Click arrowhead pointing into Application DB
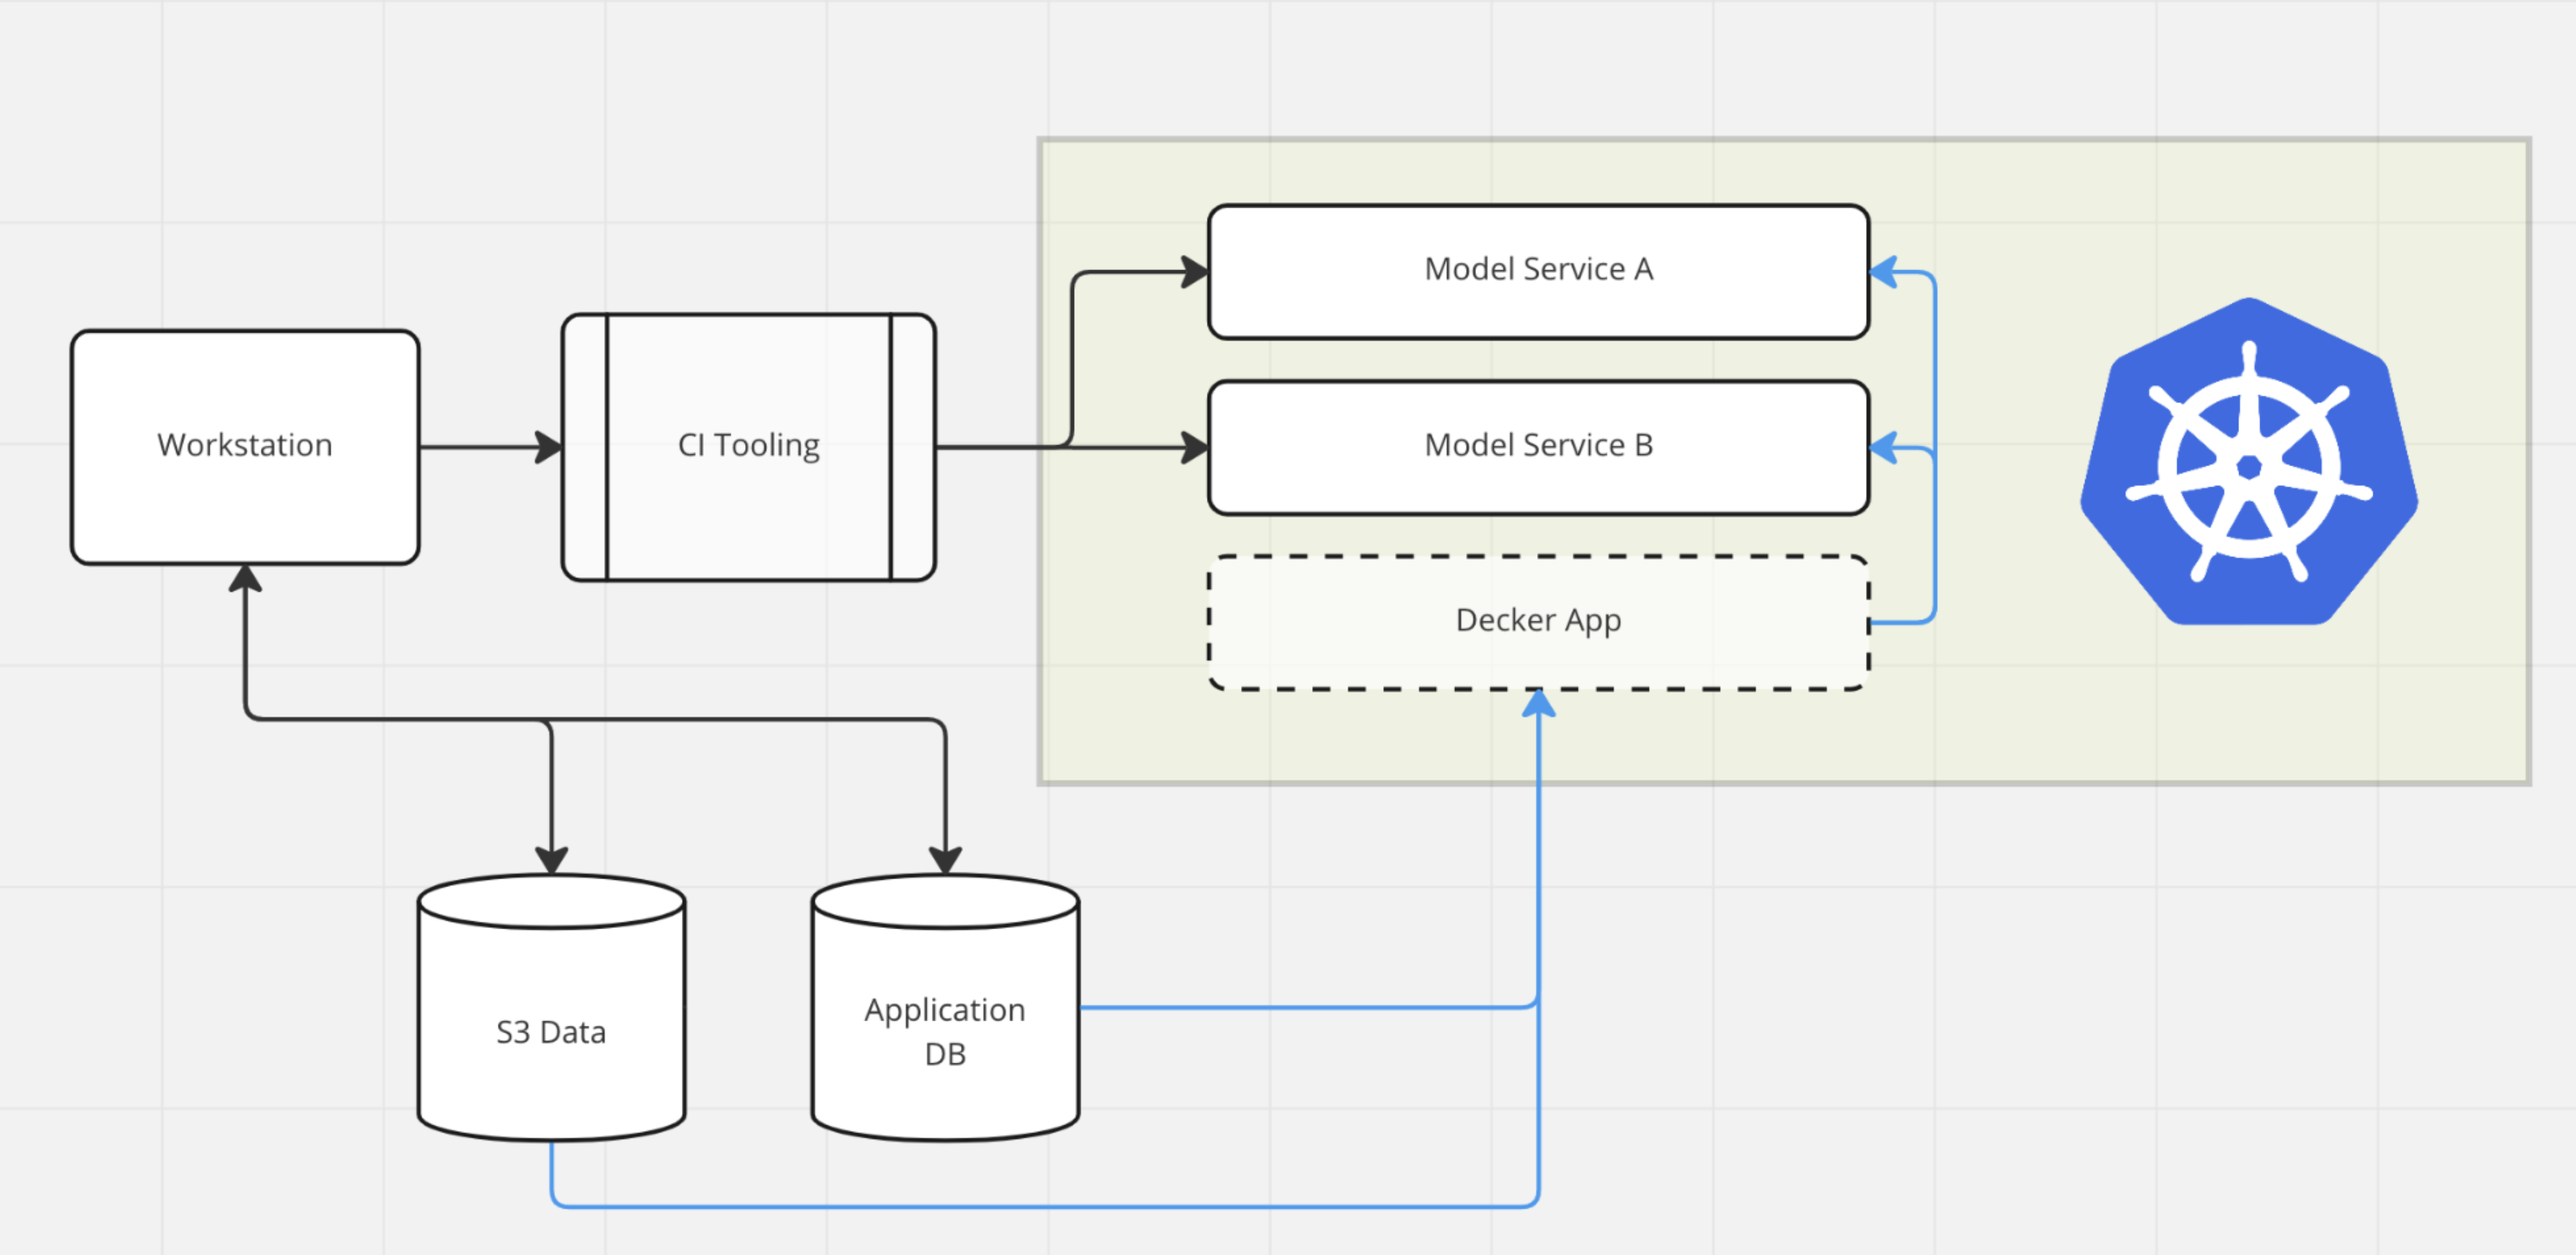2576x1255 pixels. (x=945, y=860)
